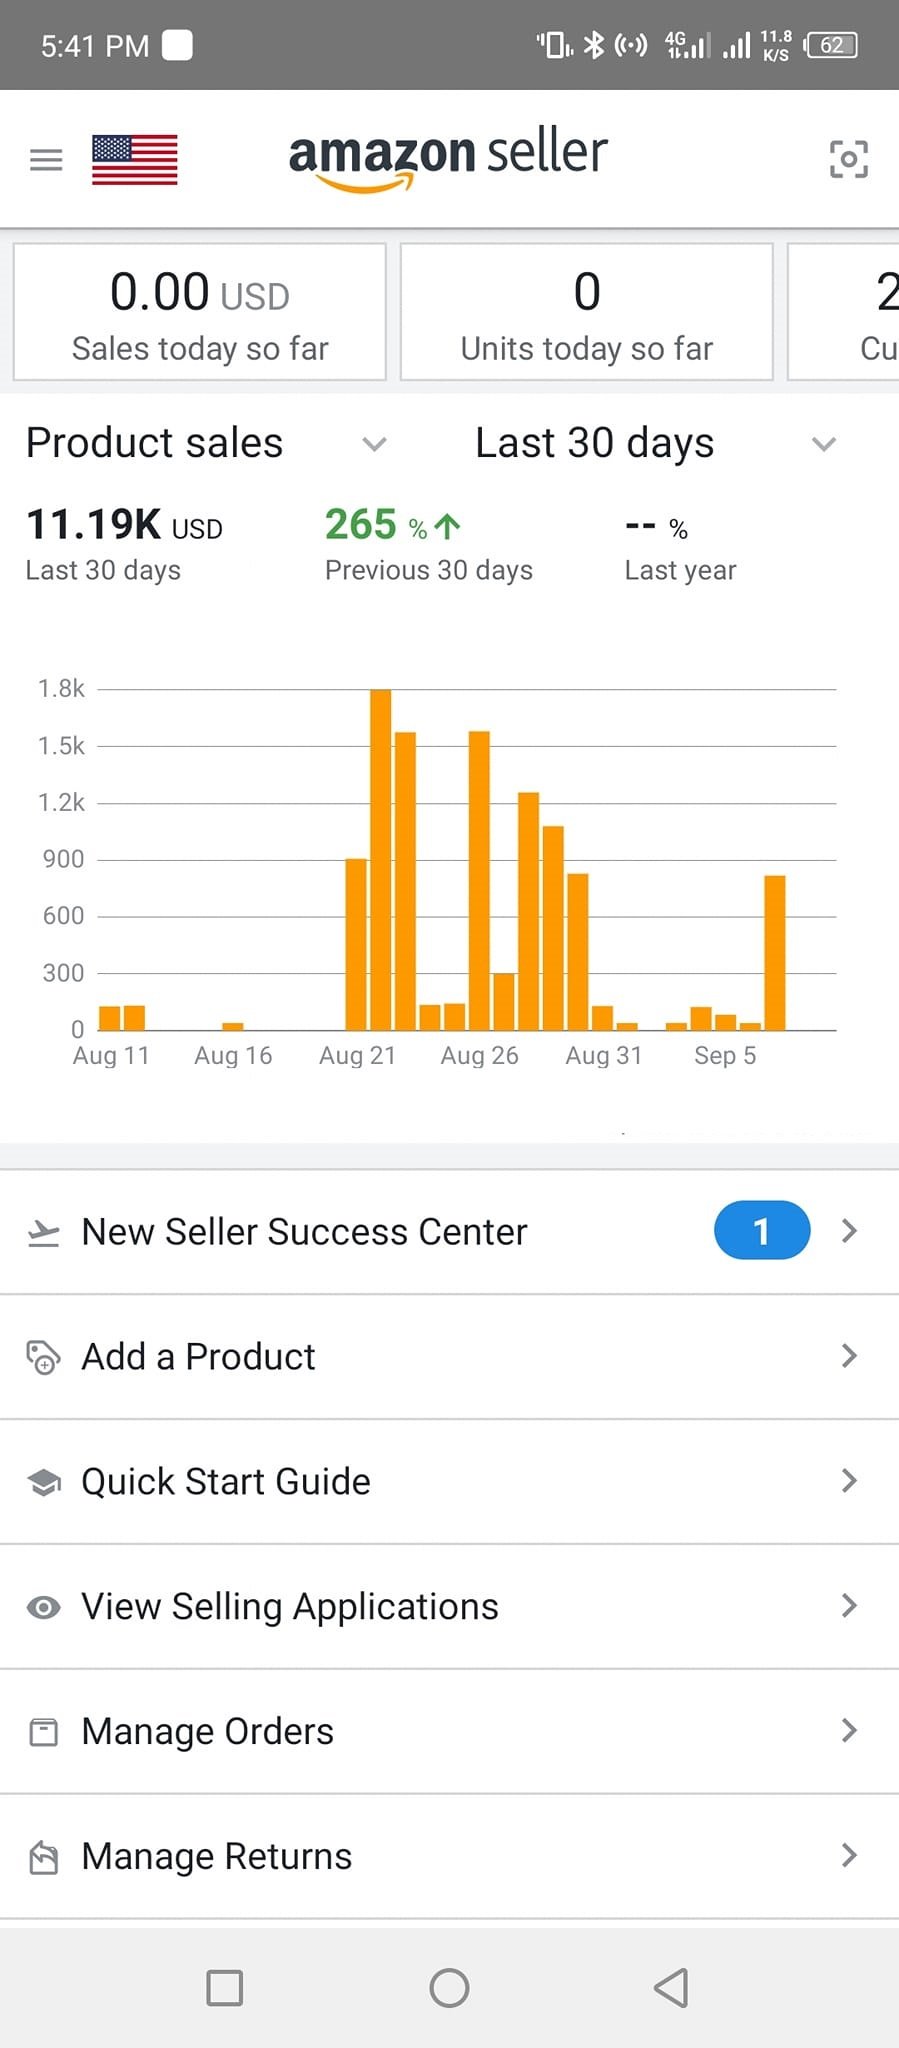Open Add a Product menu item
Screen dimensions: 899x2048
point(198,1357)
